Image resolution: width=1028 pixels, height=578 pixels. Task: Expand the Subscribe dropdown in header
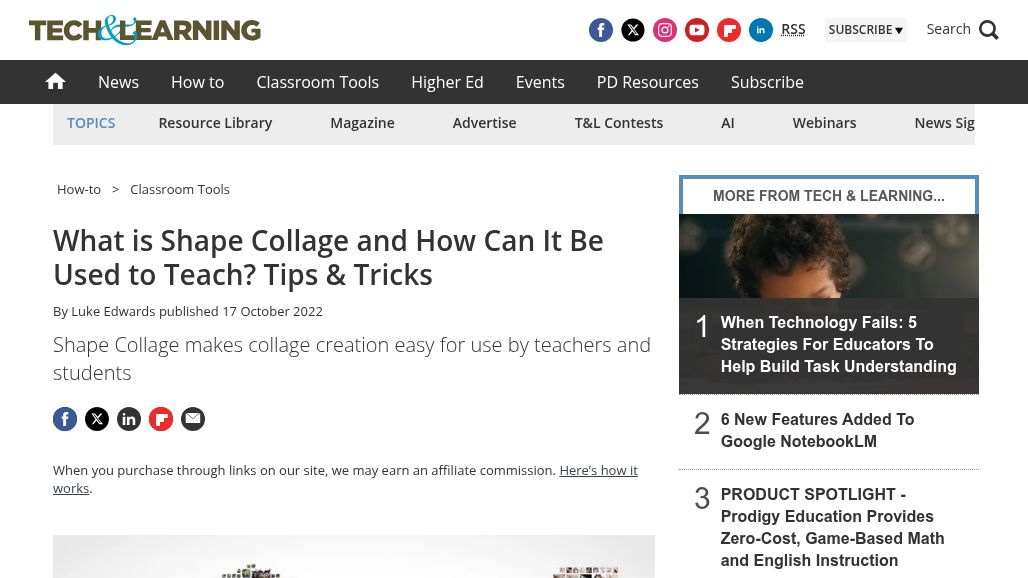tap(865, 30)
